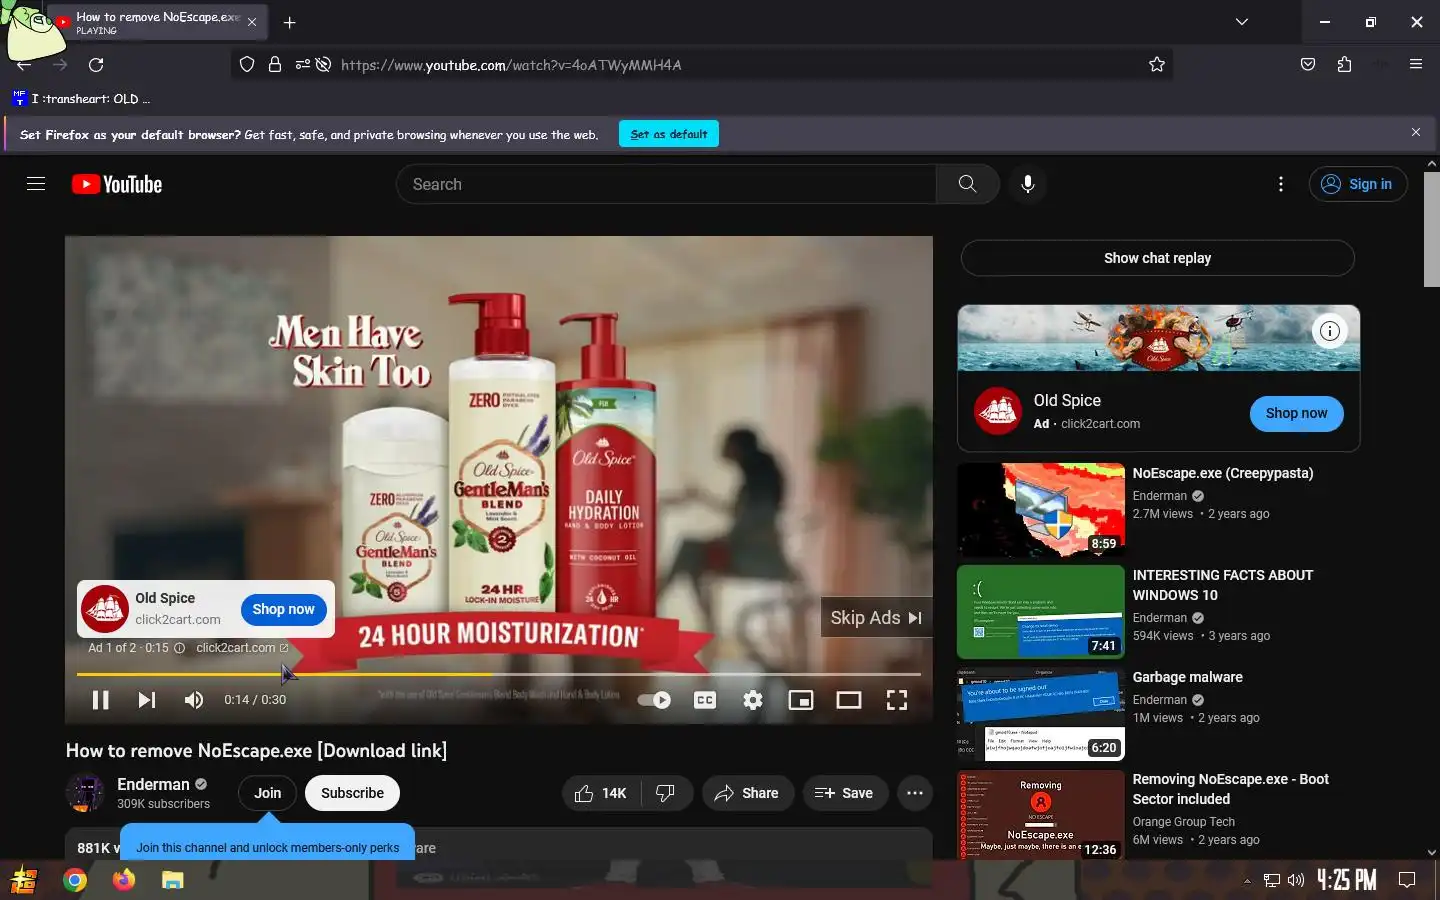Image resolution: width=1440 pixels, height=900 pixels.
Task: Open YouTube settings three-dot menu
Action: (x=1280, y=184)
